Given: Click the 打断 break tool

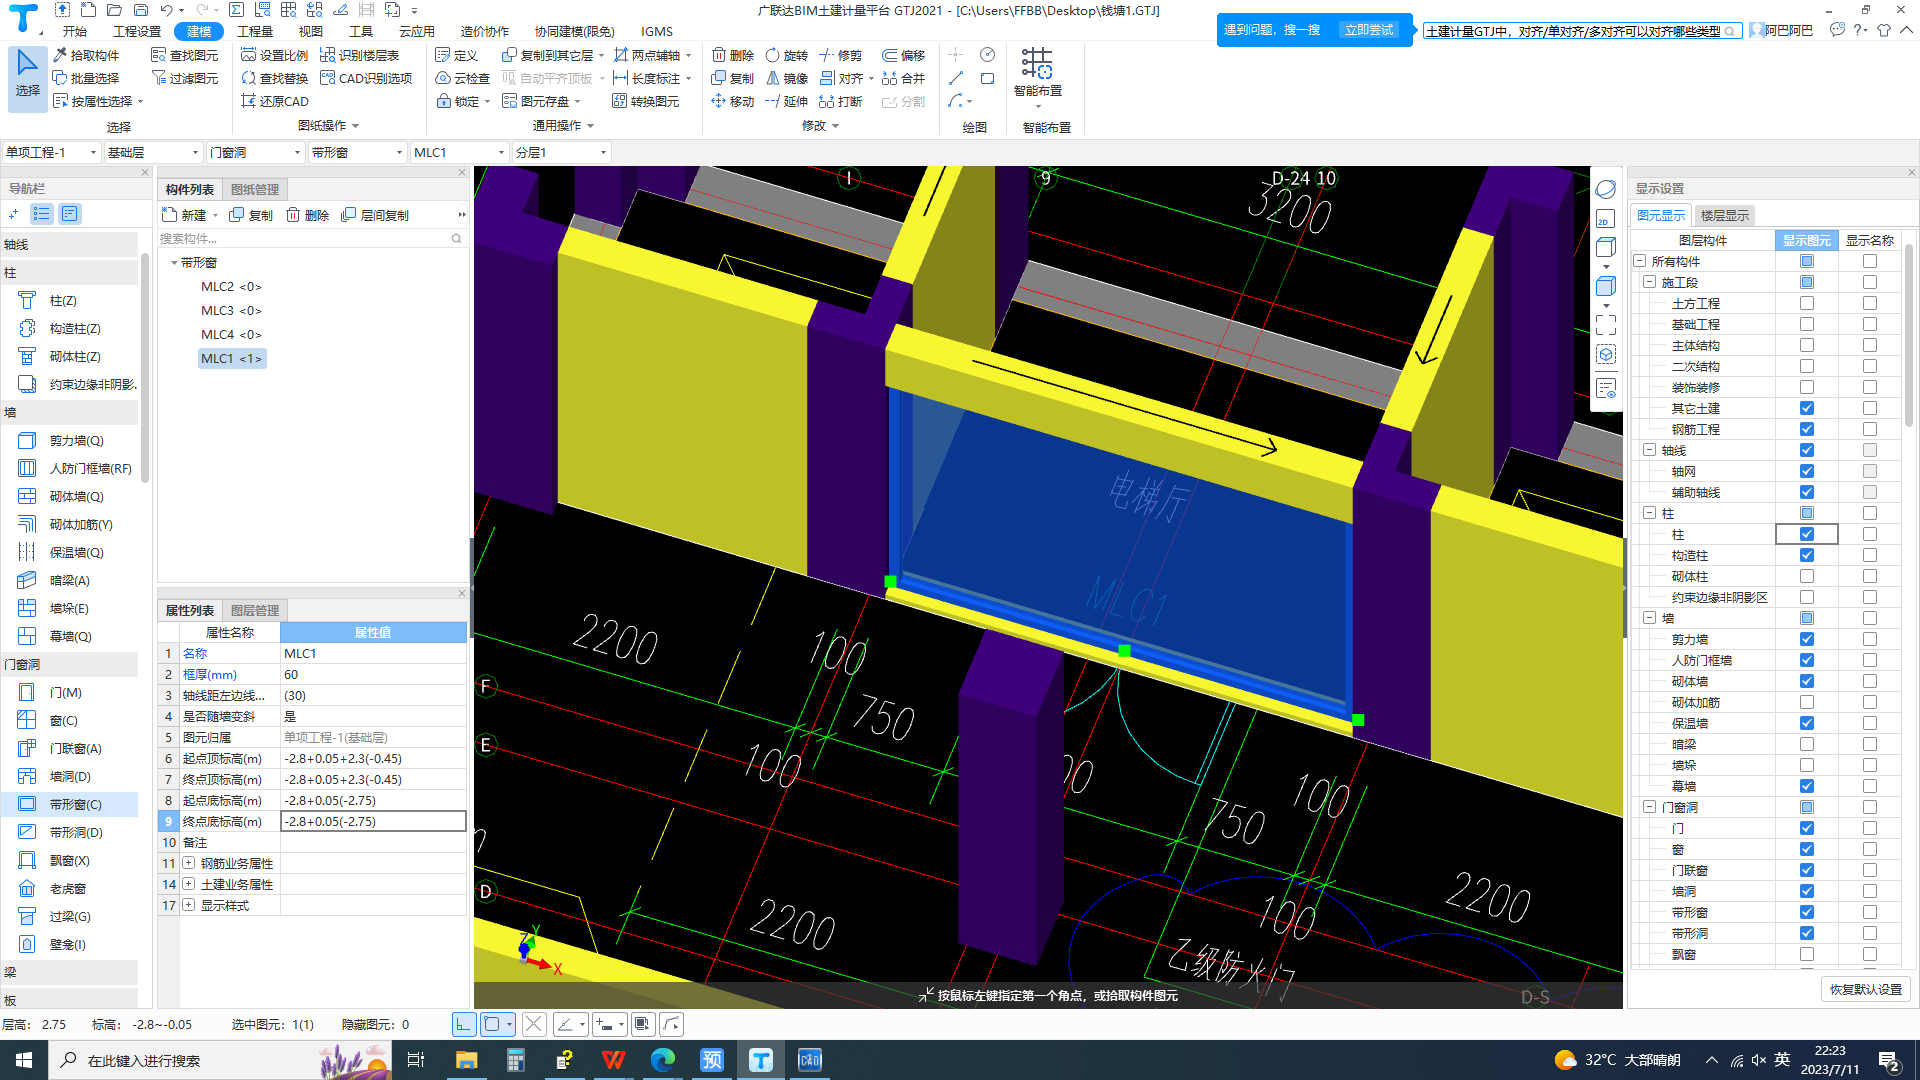Looking at the screenshot, I should [840, 101].
